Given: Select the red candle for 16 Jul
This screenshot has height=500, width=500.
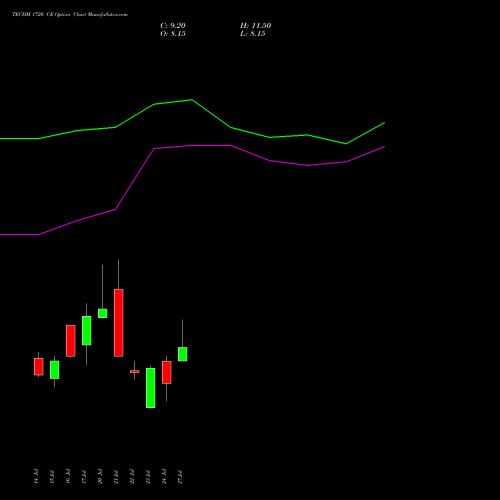Looking at the screenshot, I should (71, 341).
